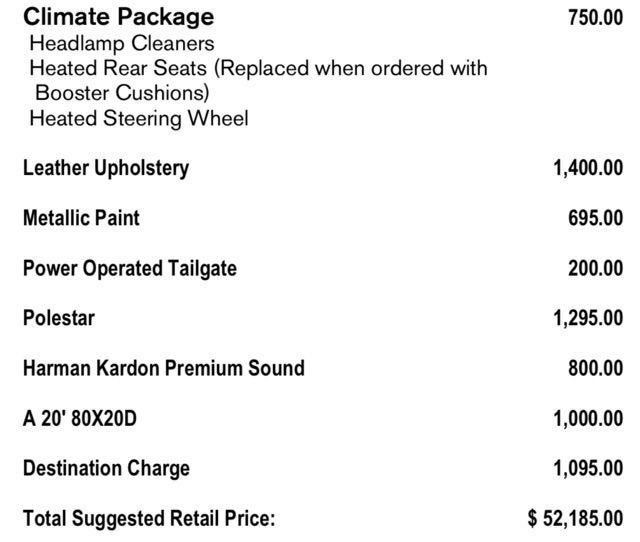Click the 1,295.00 Polestar price
This screenshot has height=542, width=640.
(x=588, y=318)
